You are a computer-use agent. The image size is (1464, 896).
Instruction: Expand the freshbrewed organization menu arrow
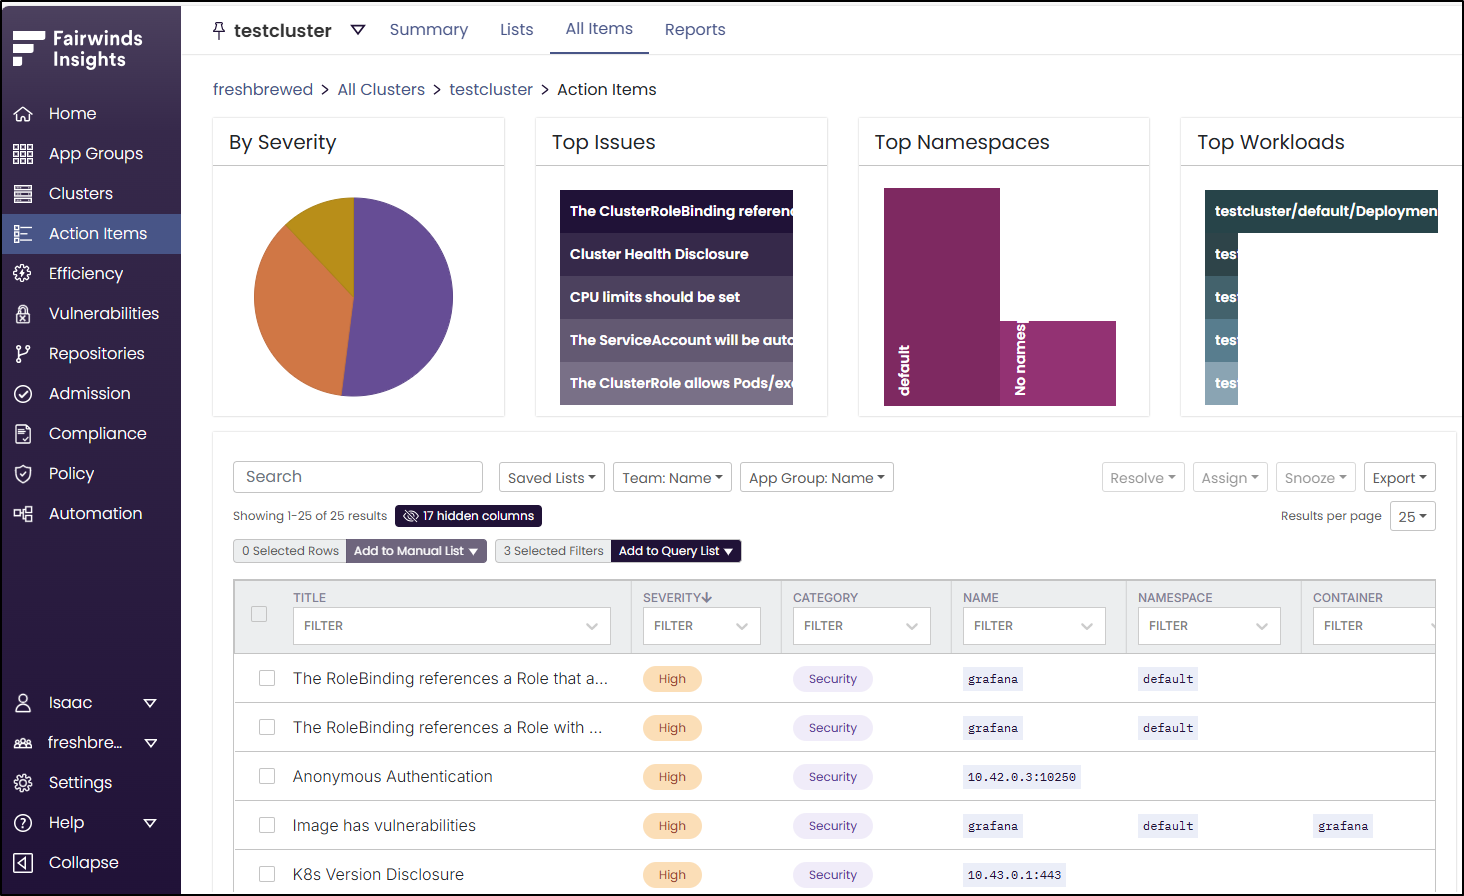[x=151, y=743]
